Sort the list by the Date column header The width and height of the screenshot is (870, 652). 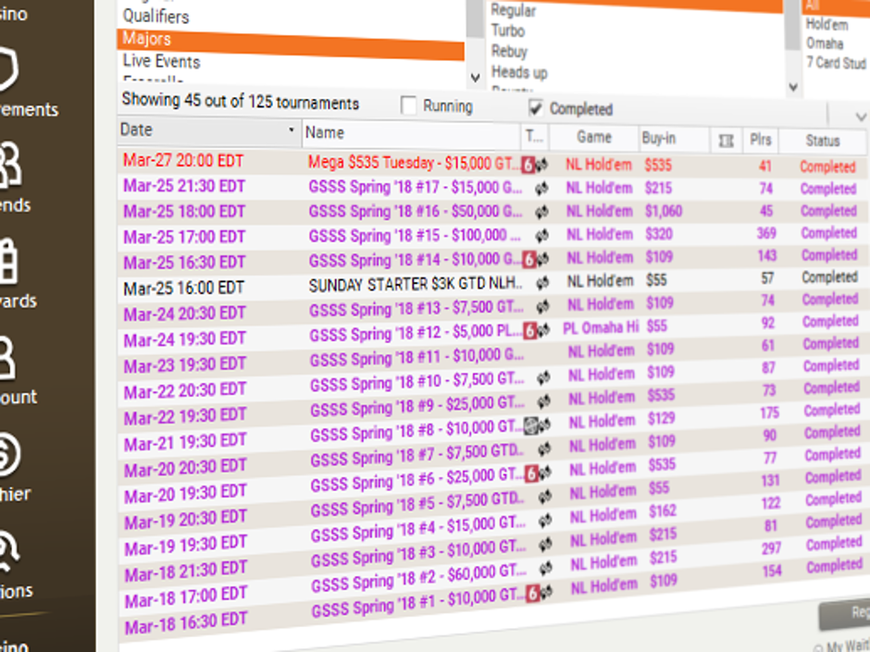[209, 131]
